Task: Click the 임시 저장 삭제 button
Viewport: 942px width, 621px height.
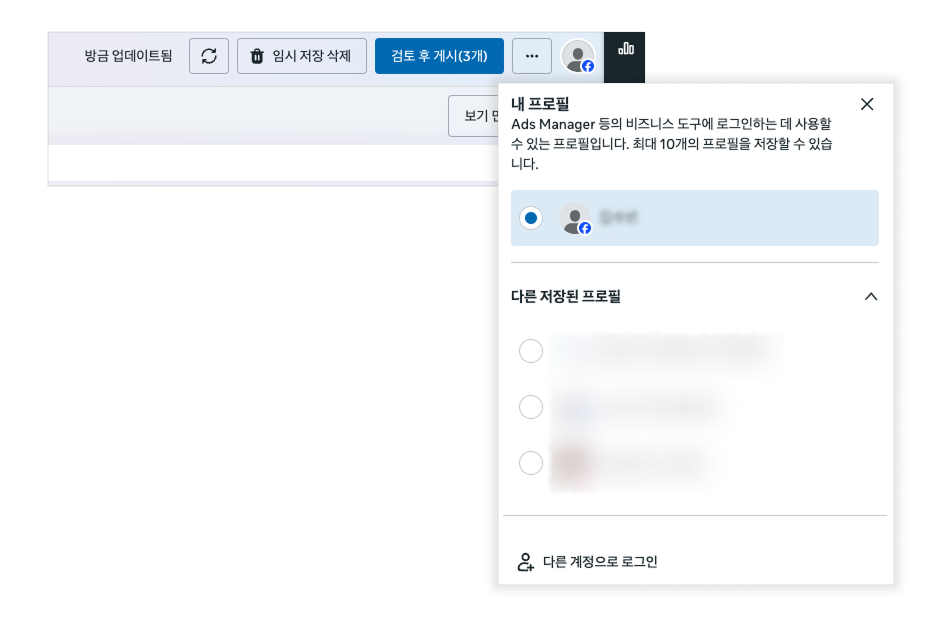Action: click(302, 56)
